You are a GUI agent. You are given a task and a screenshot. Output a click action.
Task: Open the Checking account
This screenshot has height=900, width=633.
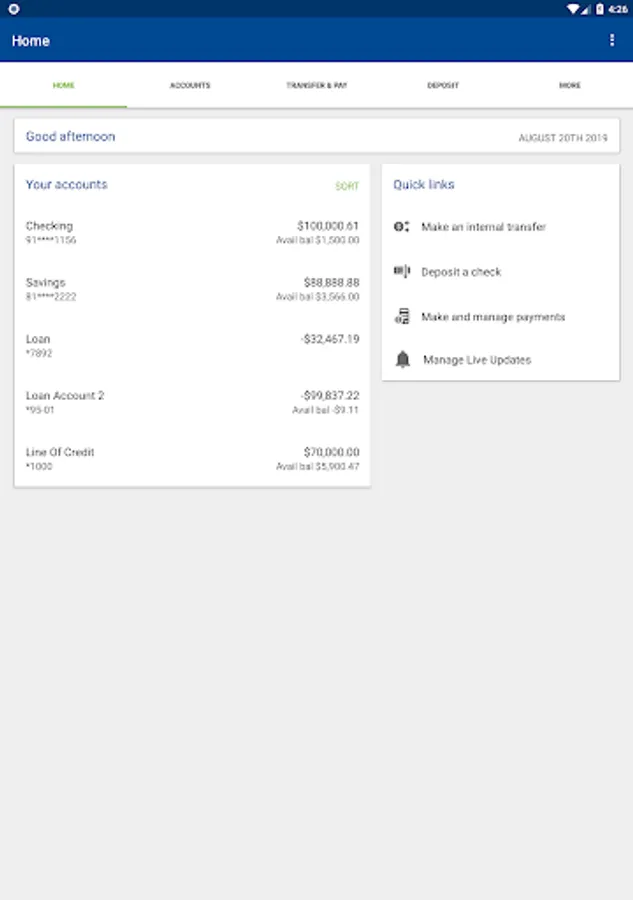tap(192, 233)
